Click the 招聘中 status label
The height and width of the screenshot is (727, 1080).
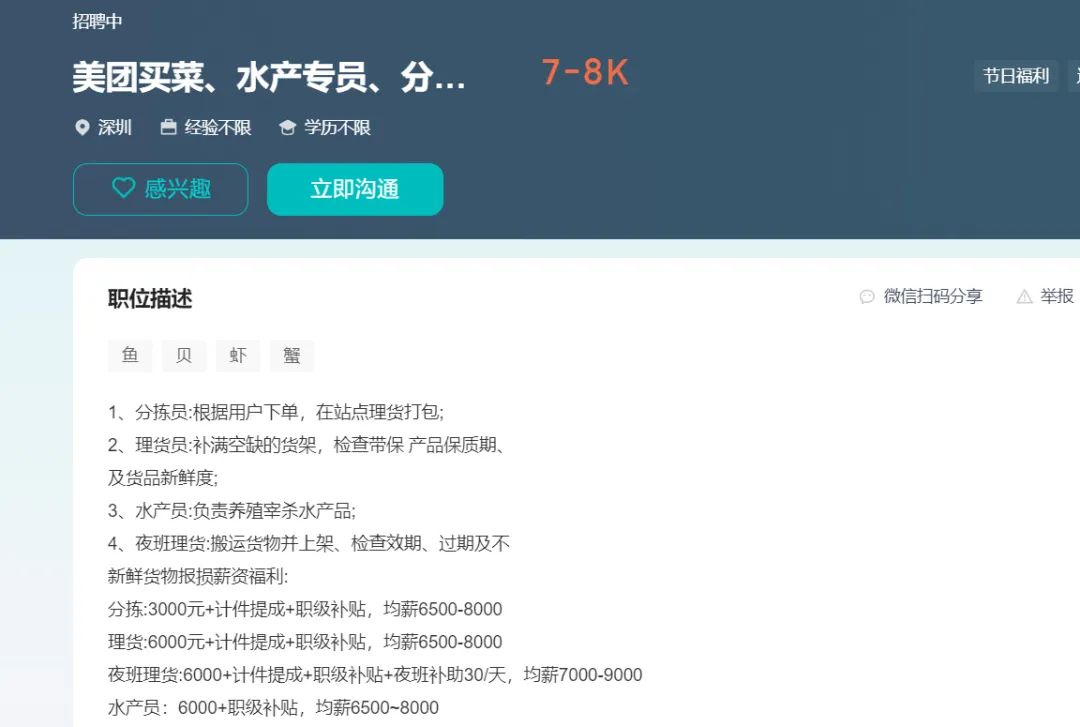tap(95, 21)
